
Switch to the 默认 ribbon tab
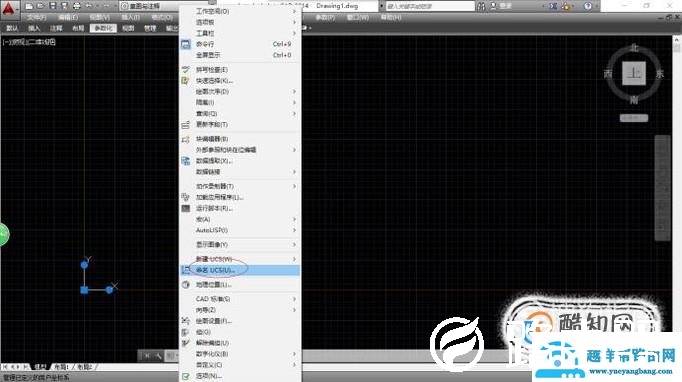coord(12,28)
